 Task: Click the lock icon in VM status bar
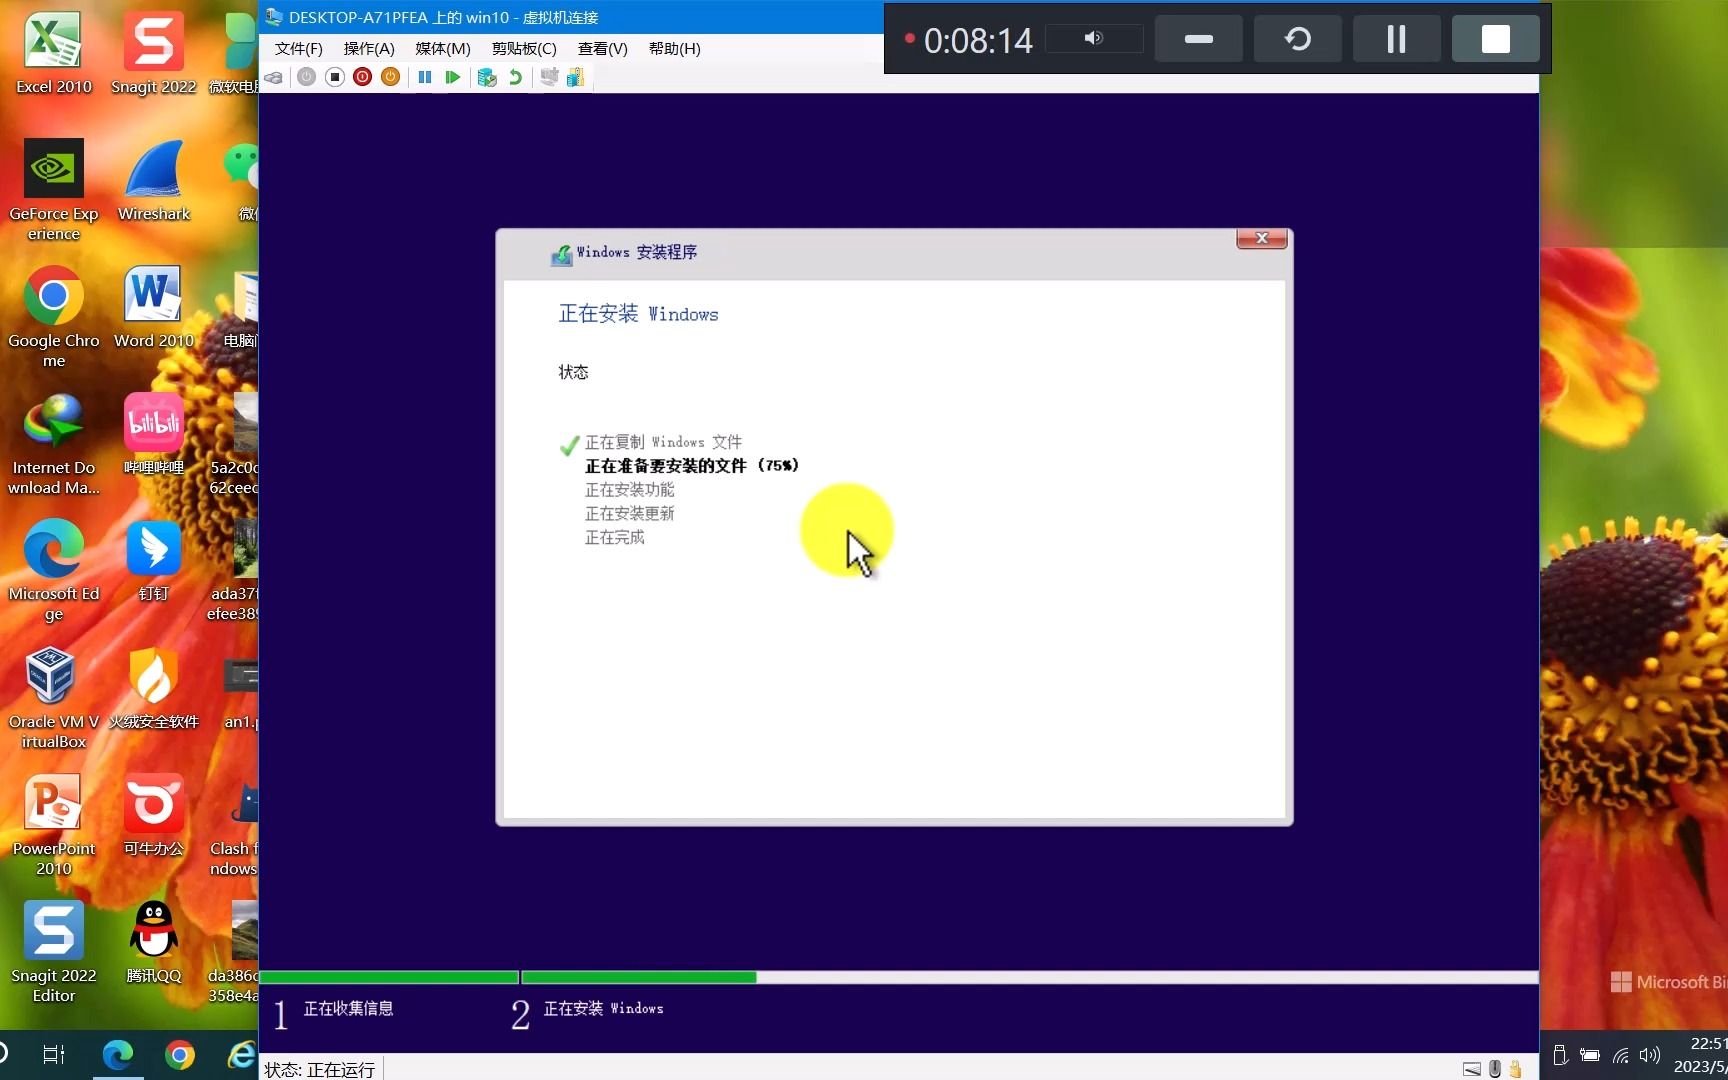1516,1069
